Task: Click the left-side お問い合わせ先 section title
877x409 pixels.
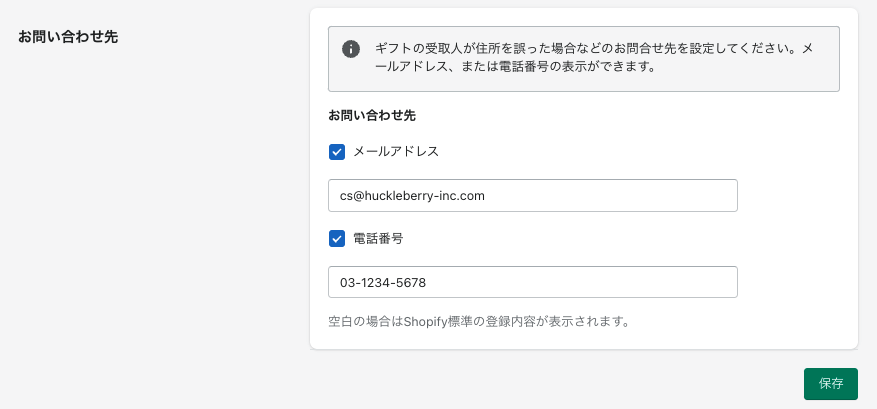Action: [68, 37]
